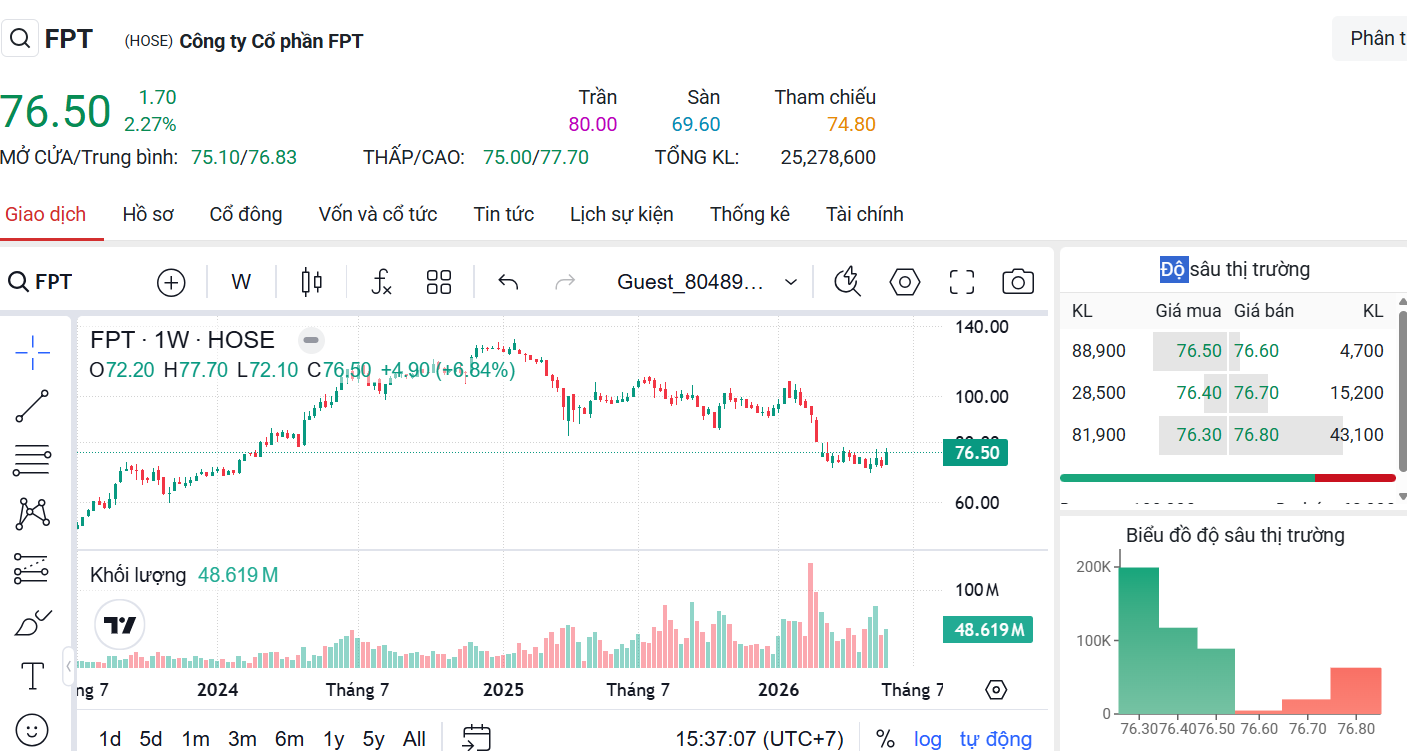Set the chart range to 1m
1407x751 pixels.
(196, 739)
